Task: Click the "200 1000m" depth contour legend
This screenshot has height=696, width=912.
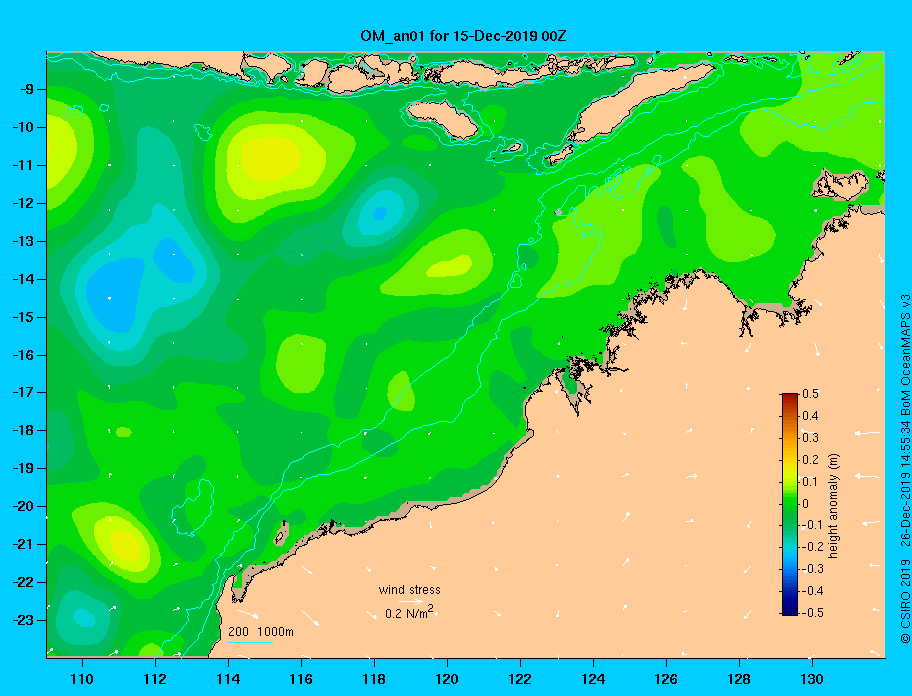Action: pyautogui.click(x=261, y=632)
